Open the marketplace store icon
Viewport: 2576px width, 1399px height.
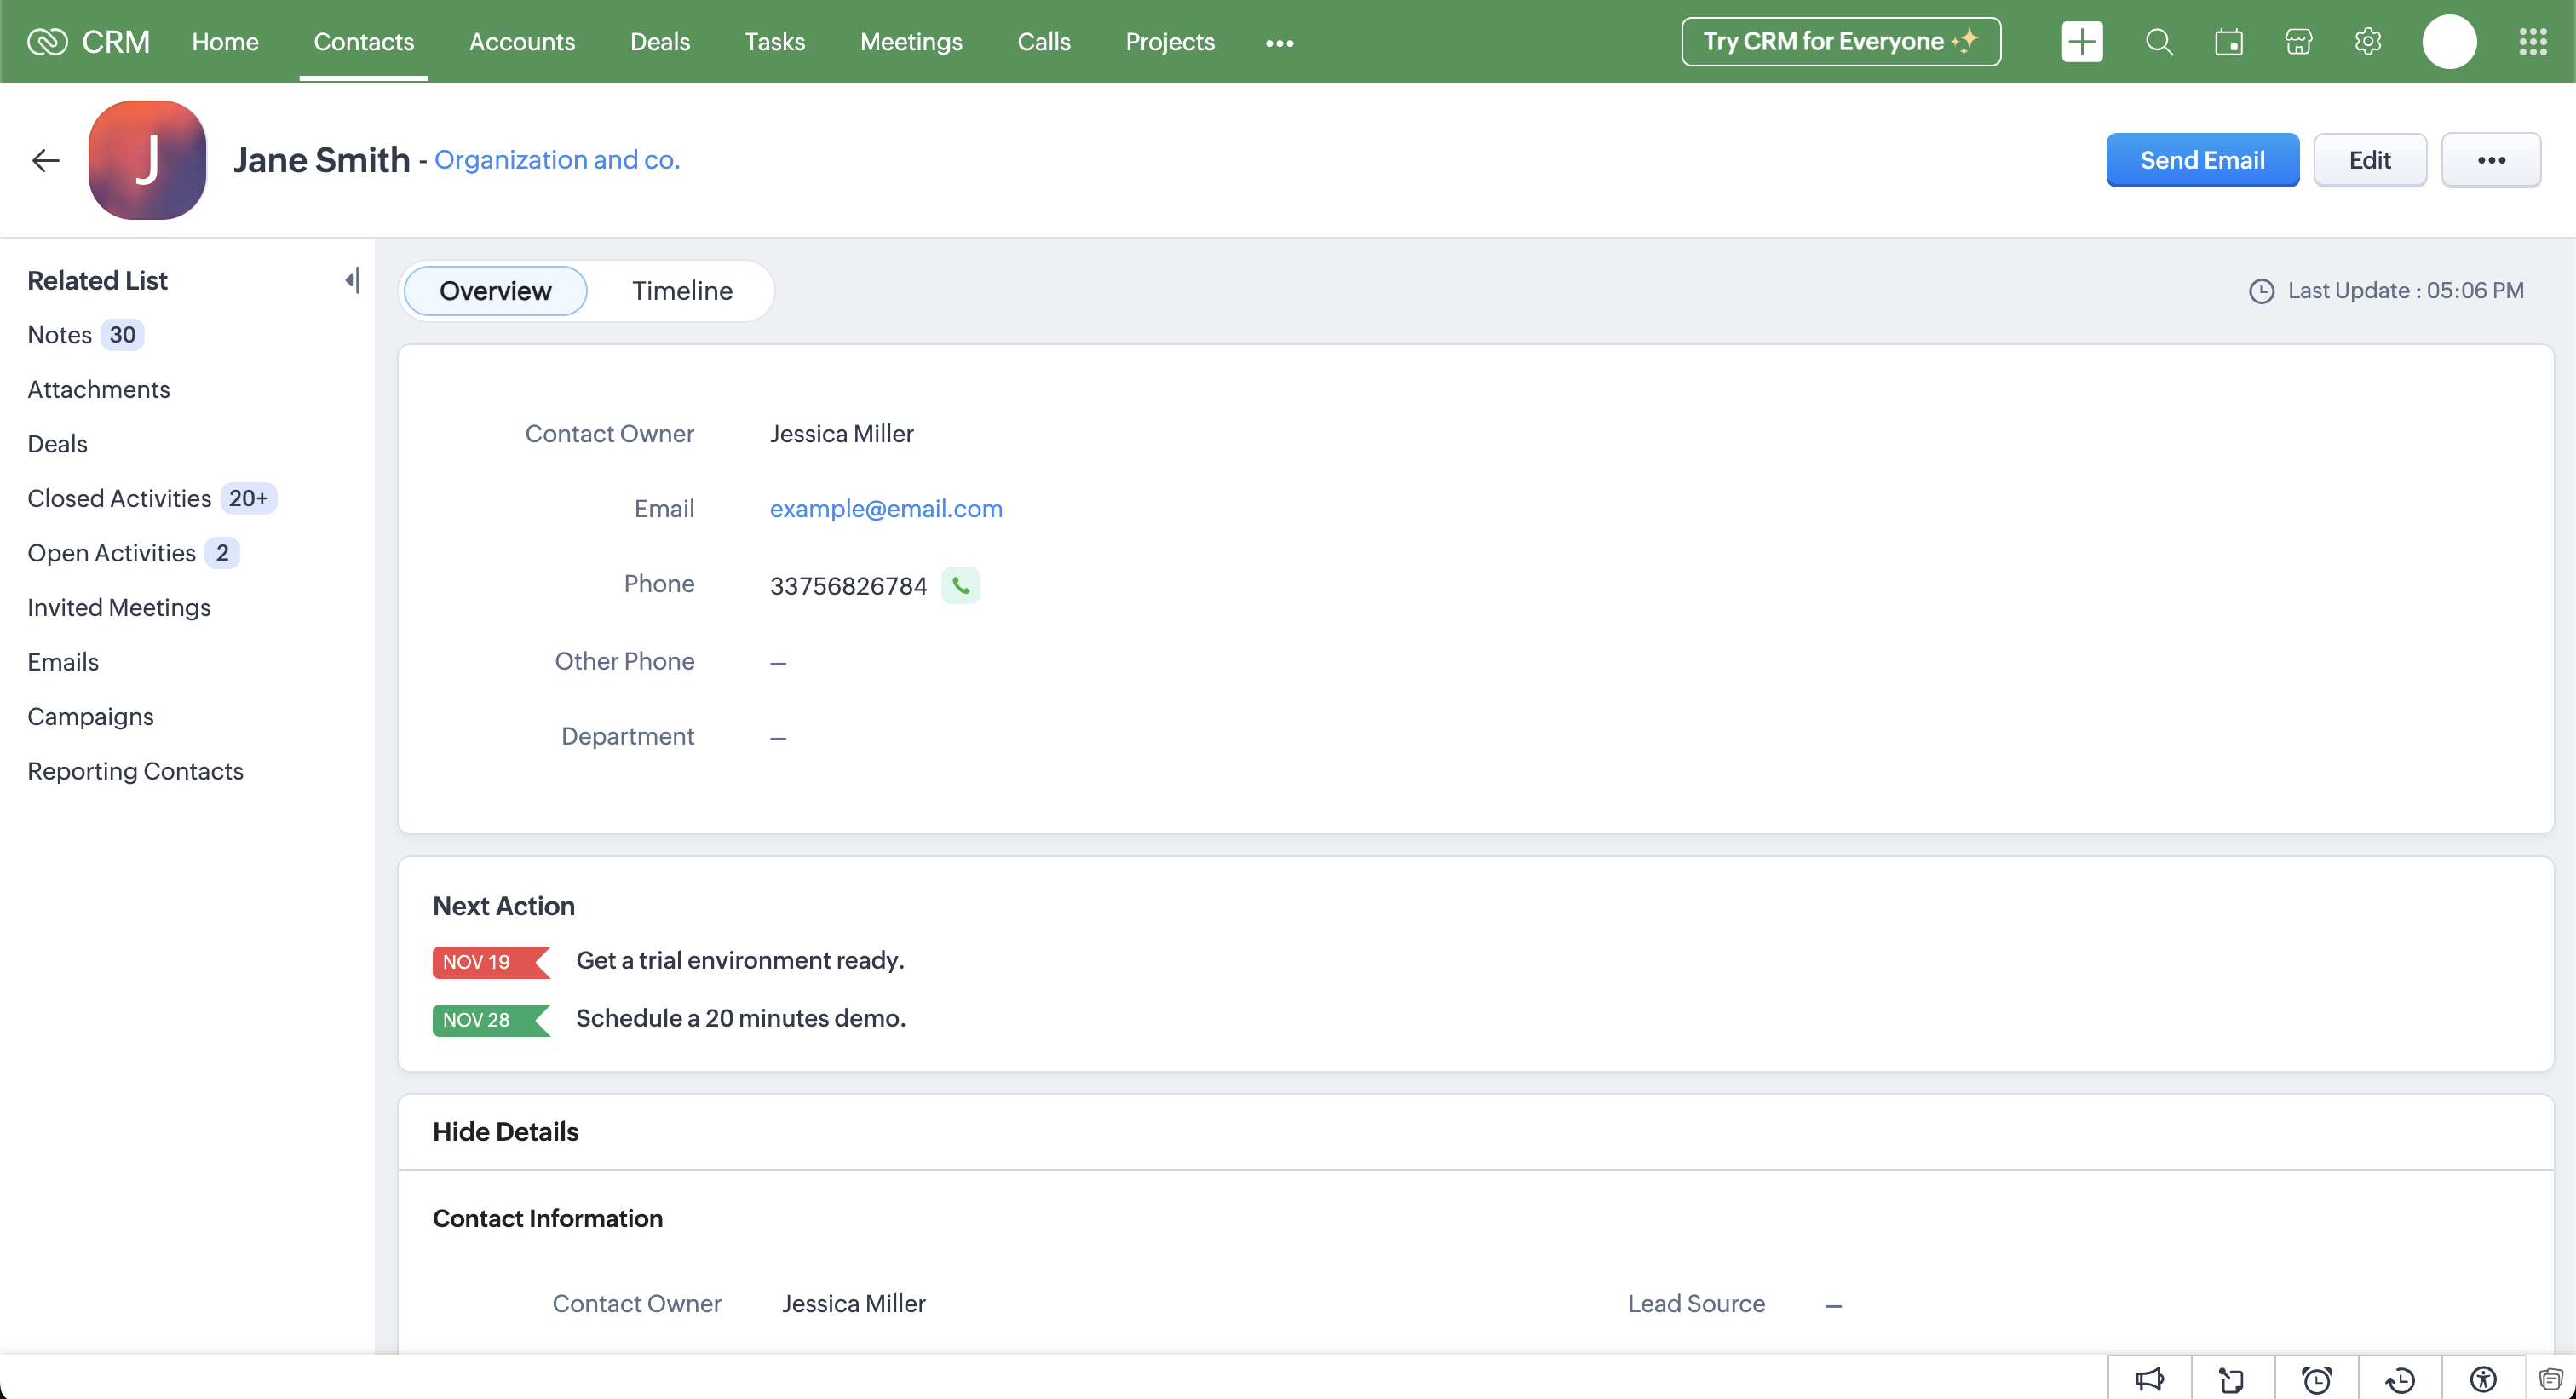pyautogui.click(x=2299, y=41)
